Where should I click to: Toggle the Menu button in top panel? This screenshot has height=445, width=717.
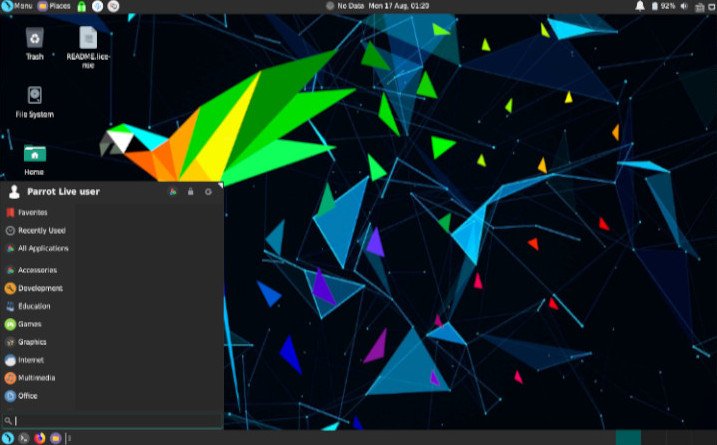[x=17, y=6]
